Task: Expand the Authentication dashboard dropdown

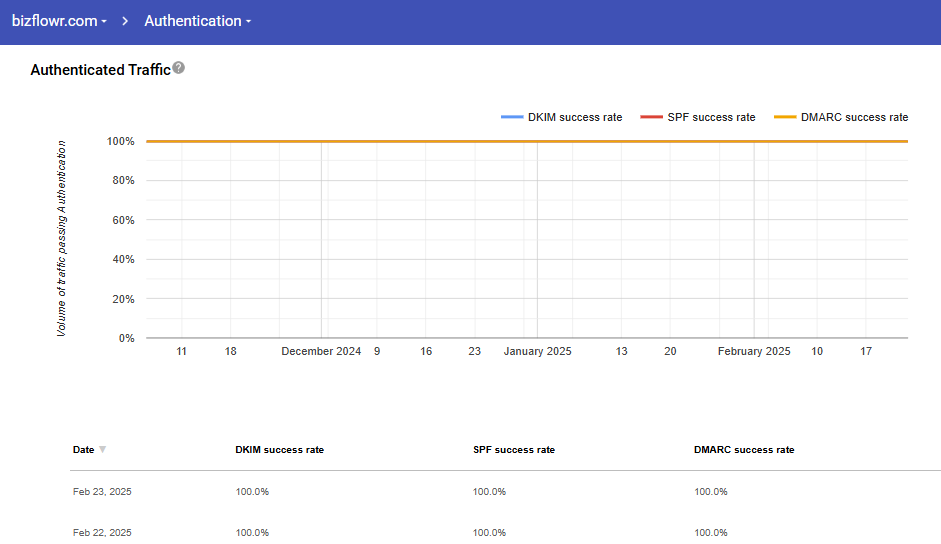Action: pos(197,21)
